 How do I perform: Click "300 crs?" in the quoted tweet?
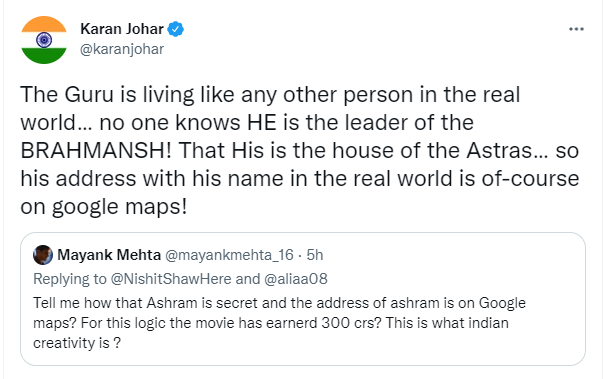(x=351, y=323)
